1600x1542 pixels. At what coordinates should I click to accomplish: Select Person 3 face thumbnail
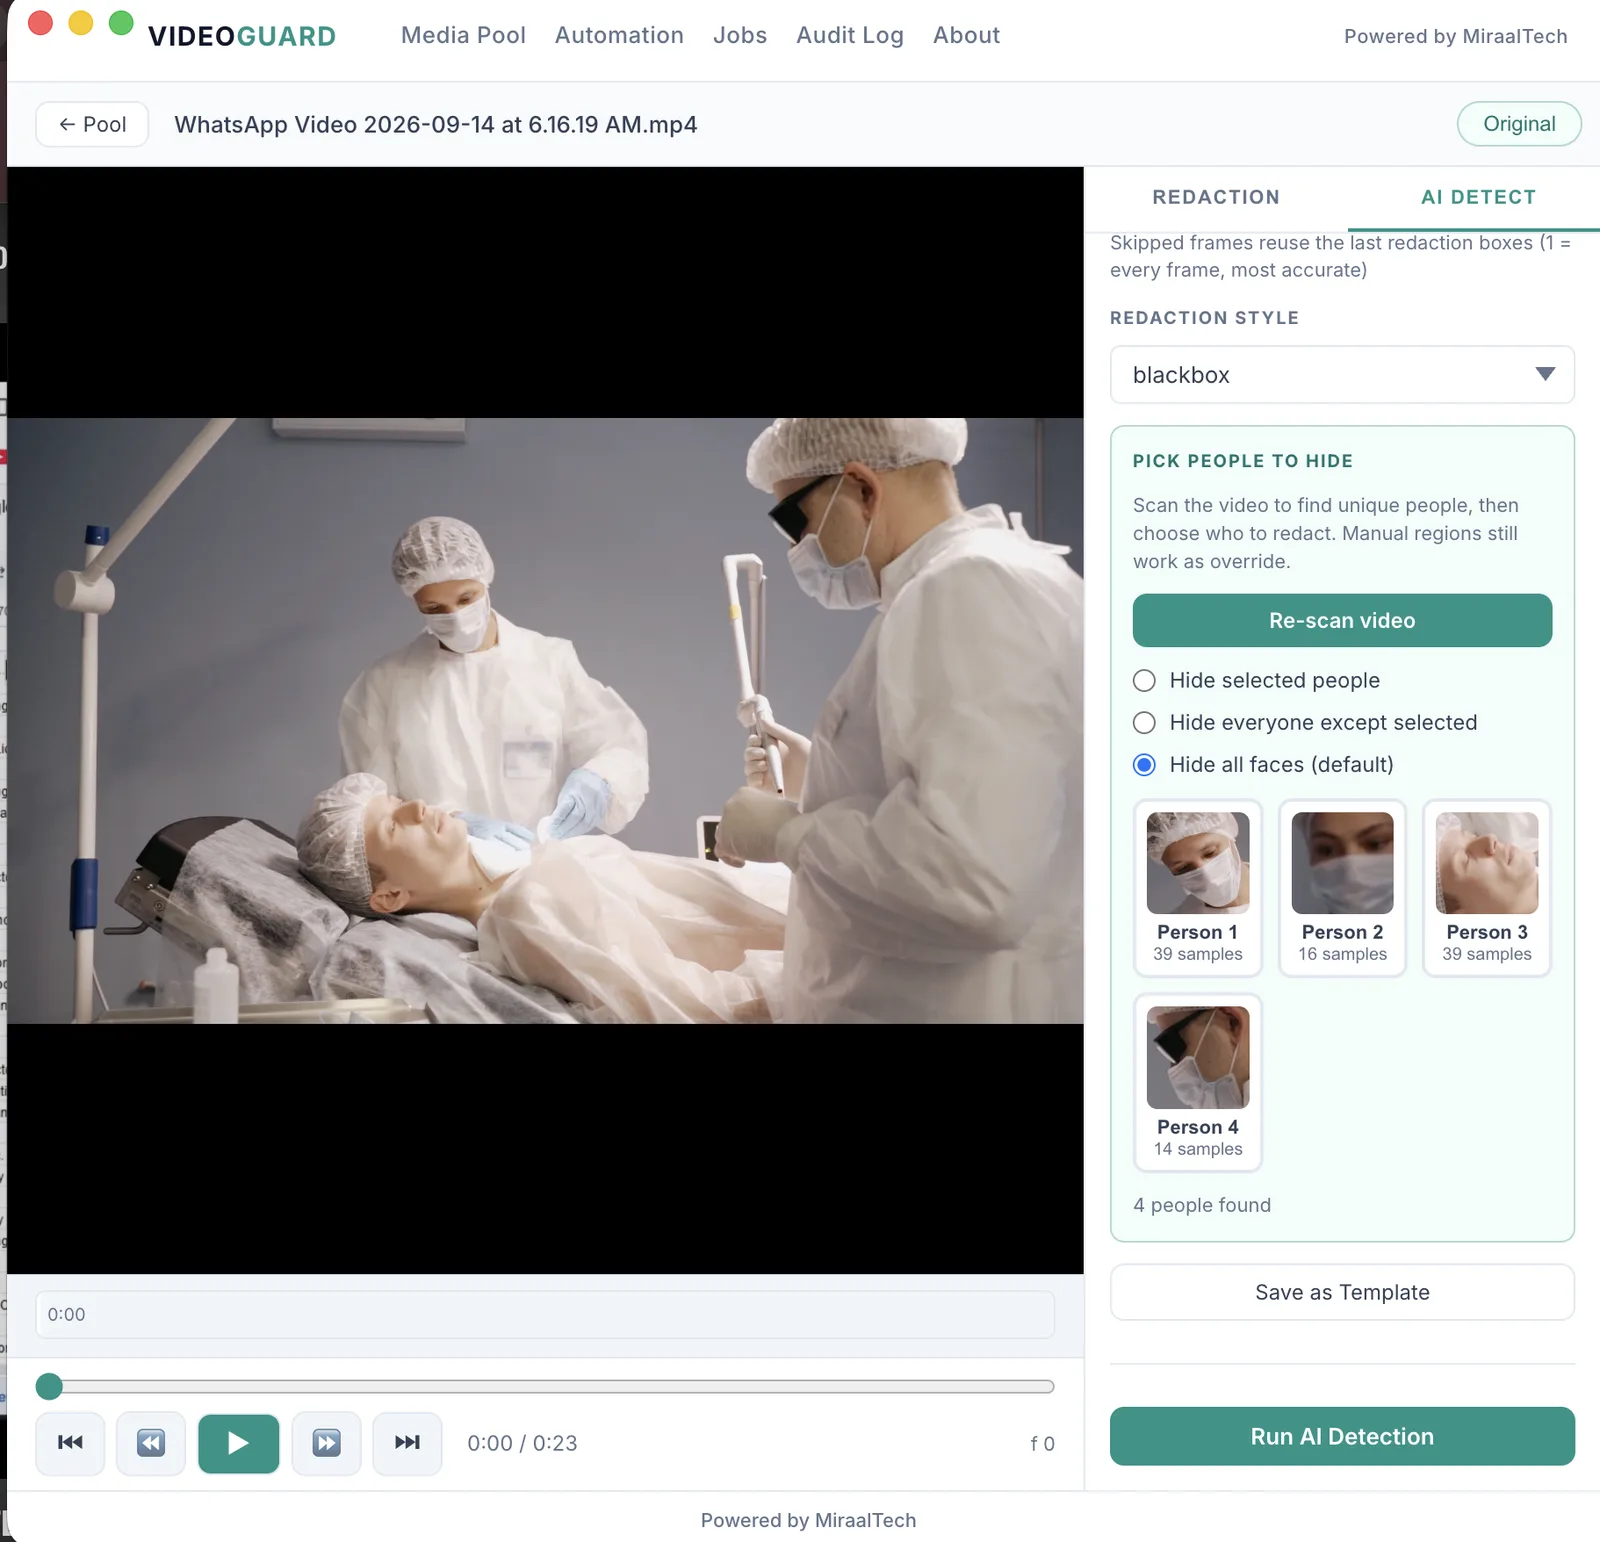1487,887
